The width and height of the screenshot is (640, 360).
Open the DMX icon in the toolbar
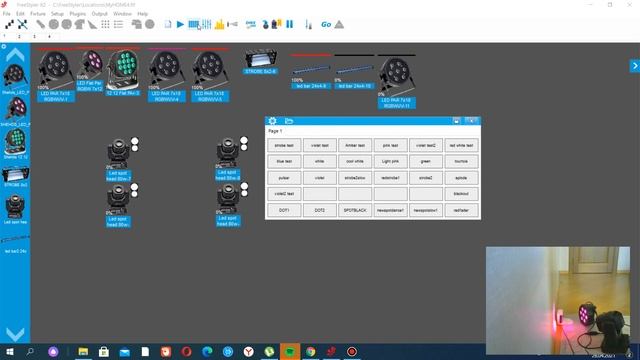point(251,24)
